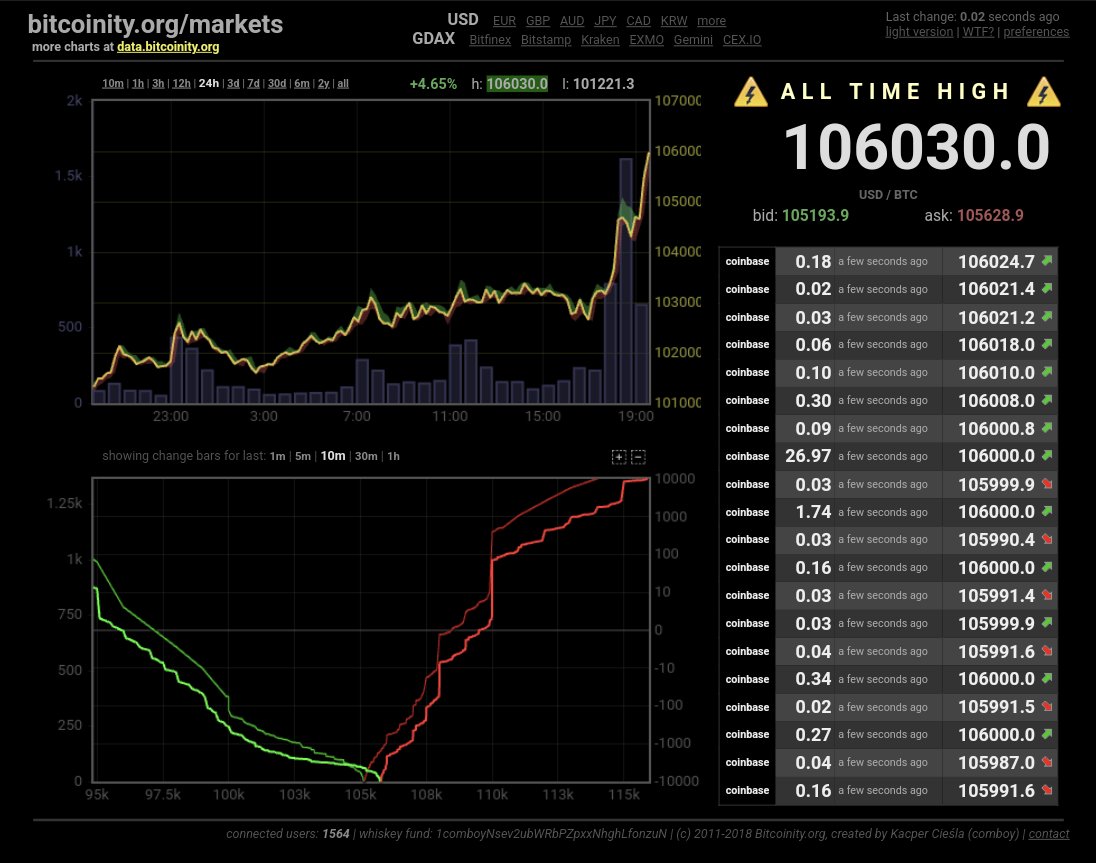Image resolution: width=1096 pixels, height=863 pixels.
Task: Click the large price 106030.0
Action: 916,147
